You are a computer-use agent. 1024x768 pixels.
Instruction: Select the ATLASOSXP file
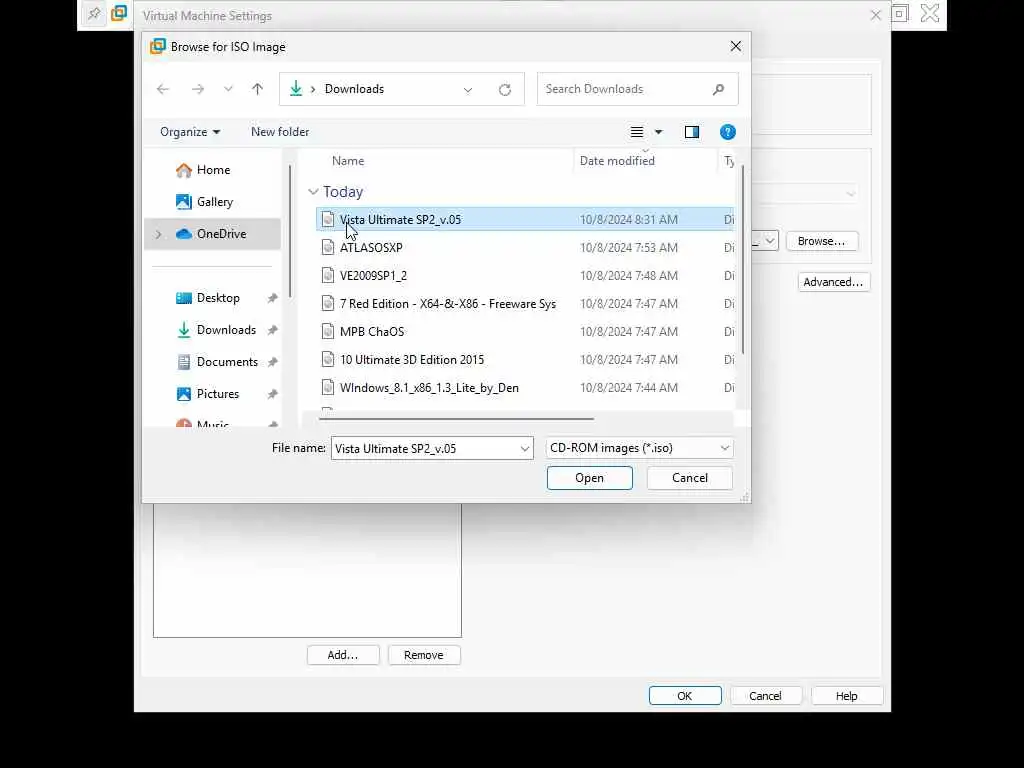(x=525, y=248)
